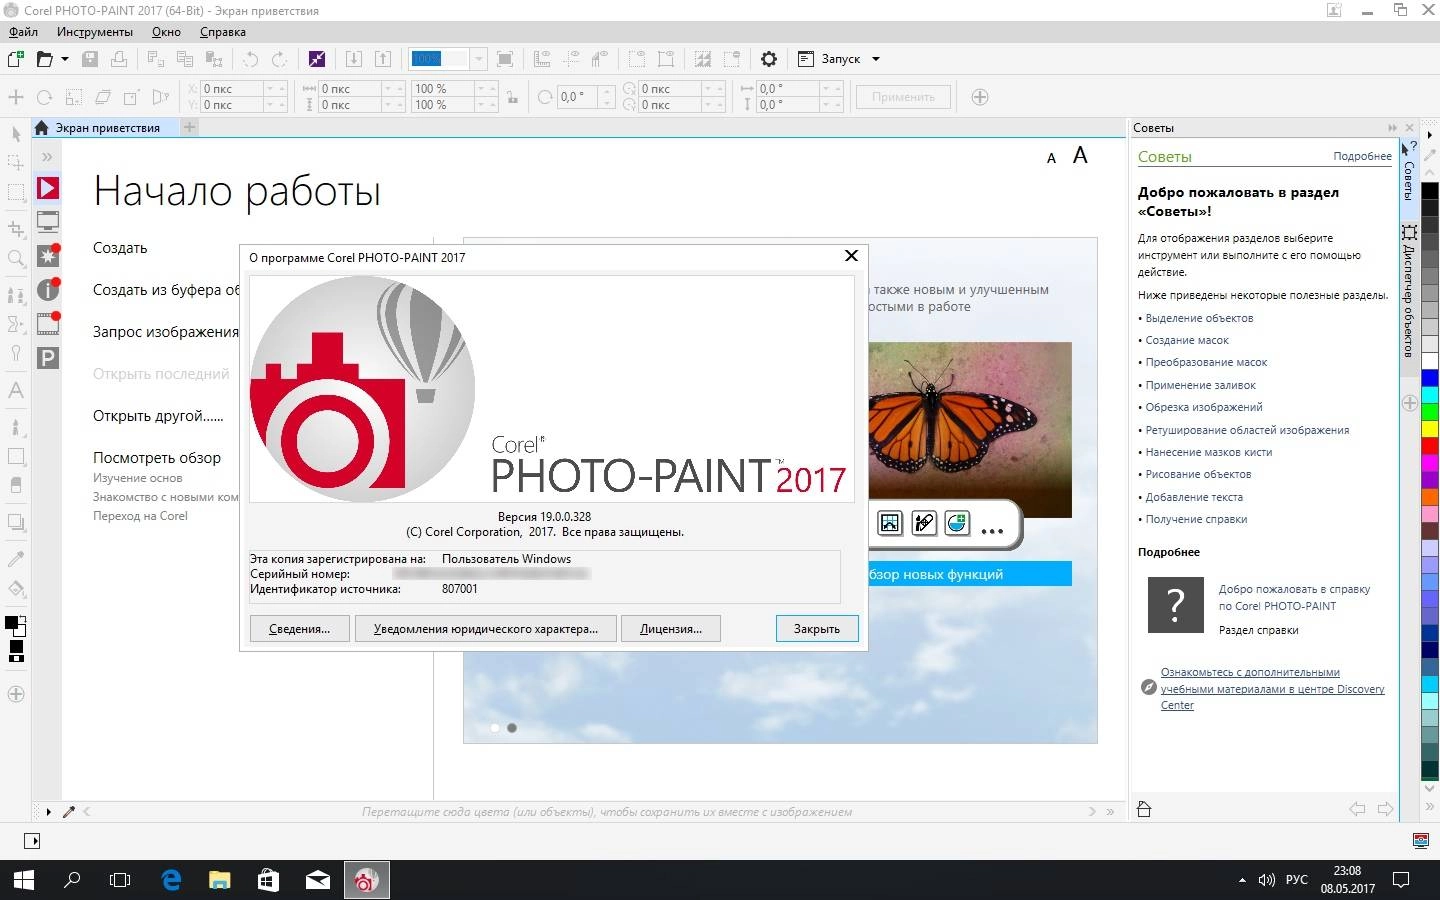Screen dimensions: 1440x900
Task: Click the Лицензия... button
Action: 670,629
